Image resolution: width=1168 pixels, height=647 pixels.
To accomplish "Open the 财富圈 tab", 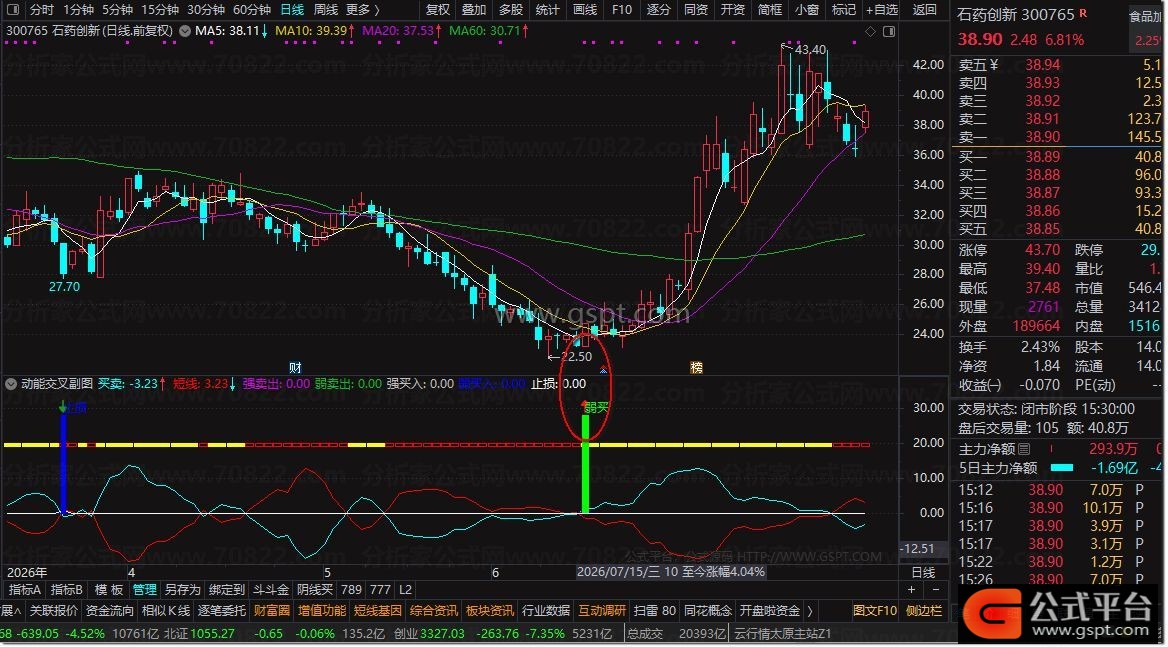I will point(272,611).
